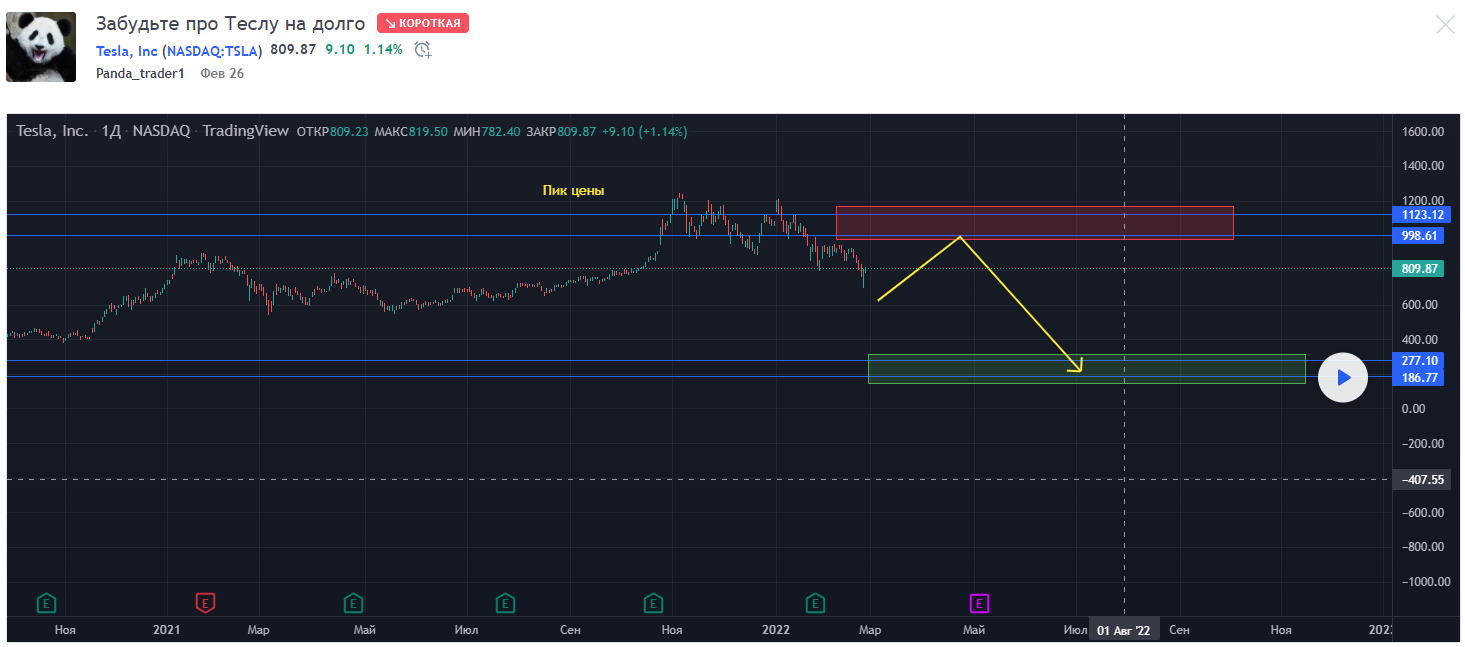The height and width of the screenshot is (647, 1465).
Task: Select the 1123.12 price level label
Action: [1418, 215]
